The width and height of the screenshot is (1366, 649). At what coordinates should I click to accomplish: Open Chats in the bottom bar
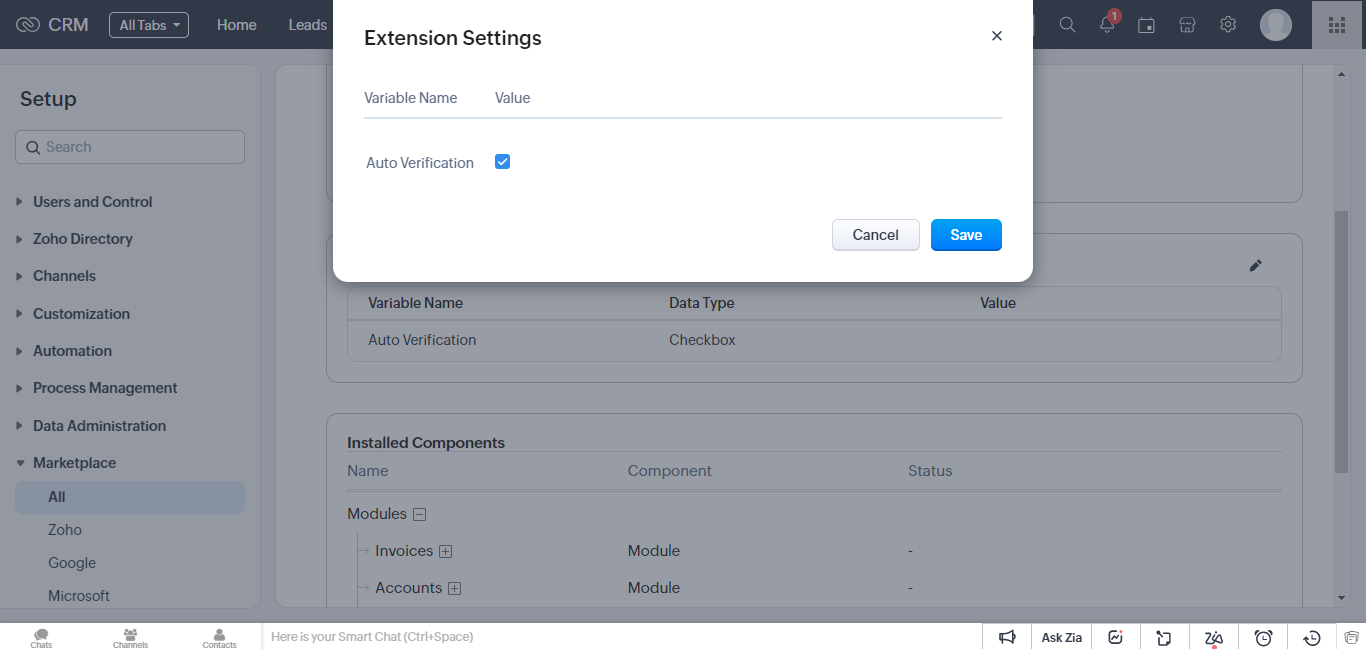coord(41,638)
